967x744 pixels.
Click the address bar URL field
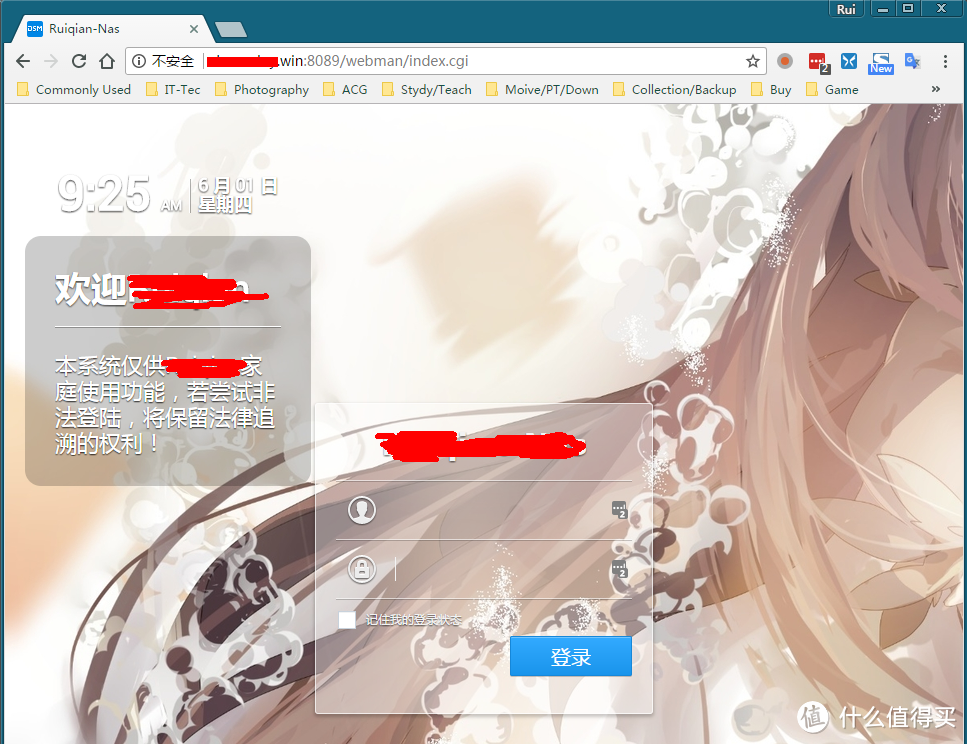(445, 61)
